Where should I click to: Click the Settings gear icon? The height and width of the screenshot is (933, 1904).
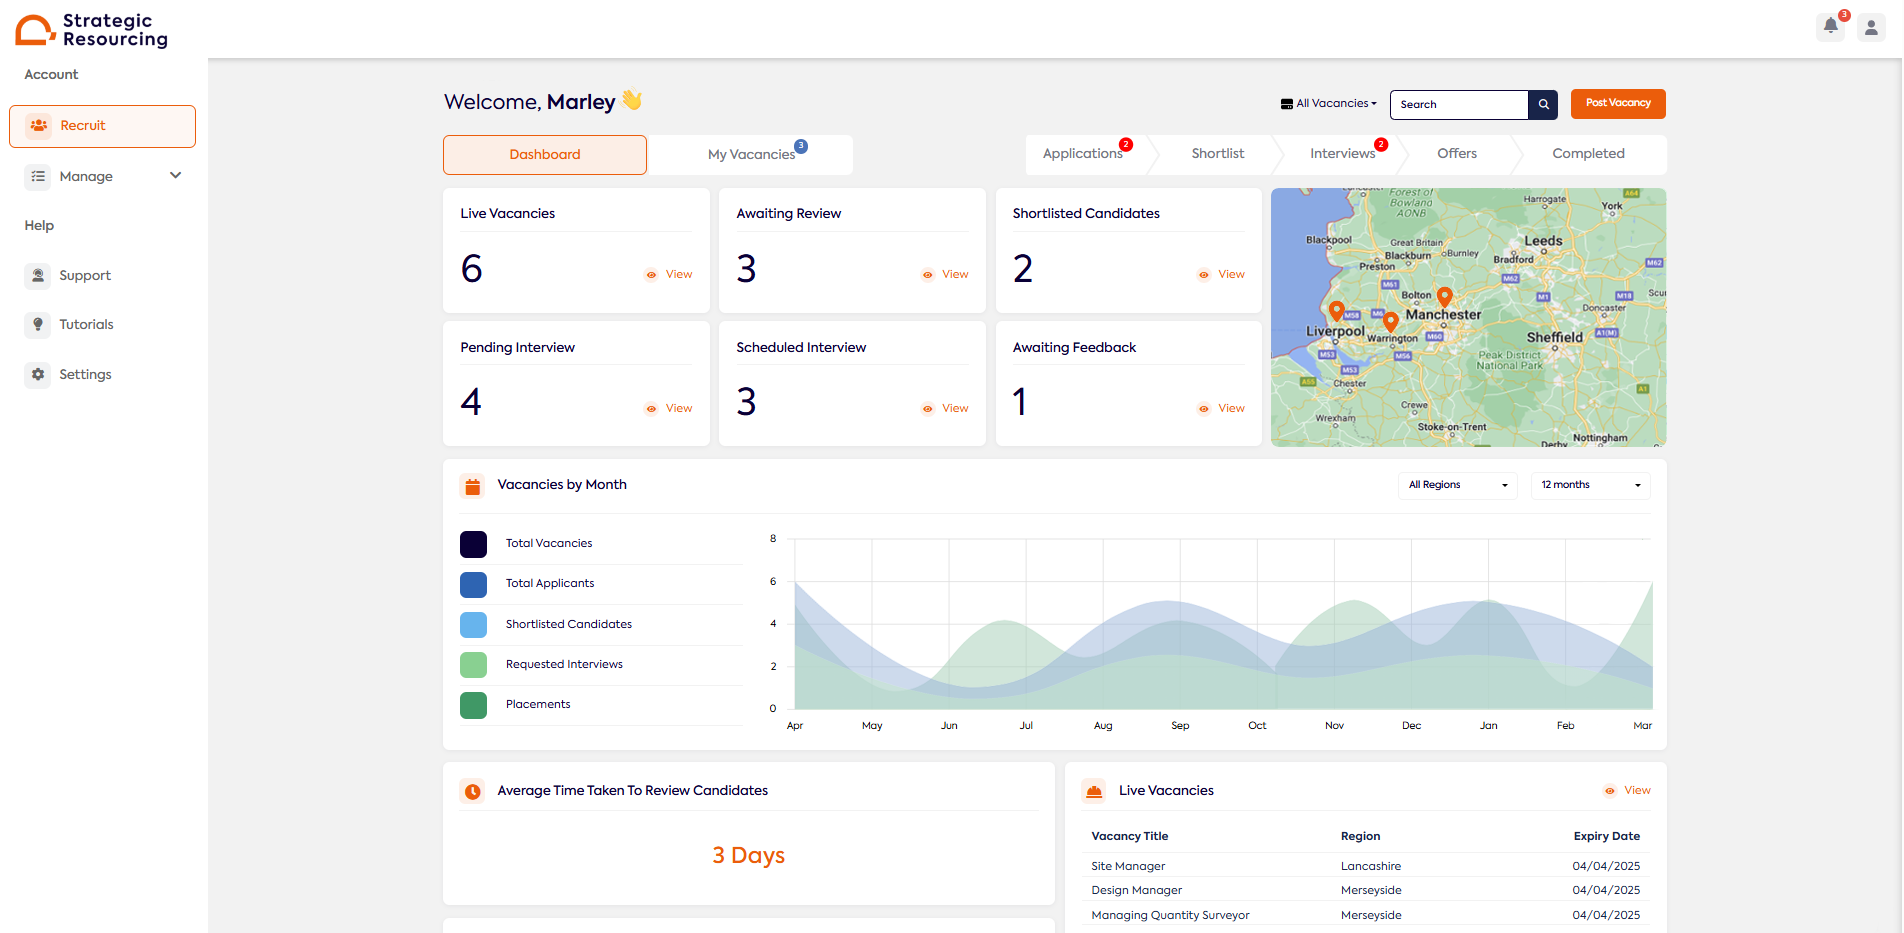[x=38, y=374]
